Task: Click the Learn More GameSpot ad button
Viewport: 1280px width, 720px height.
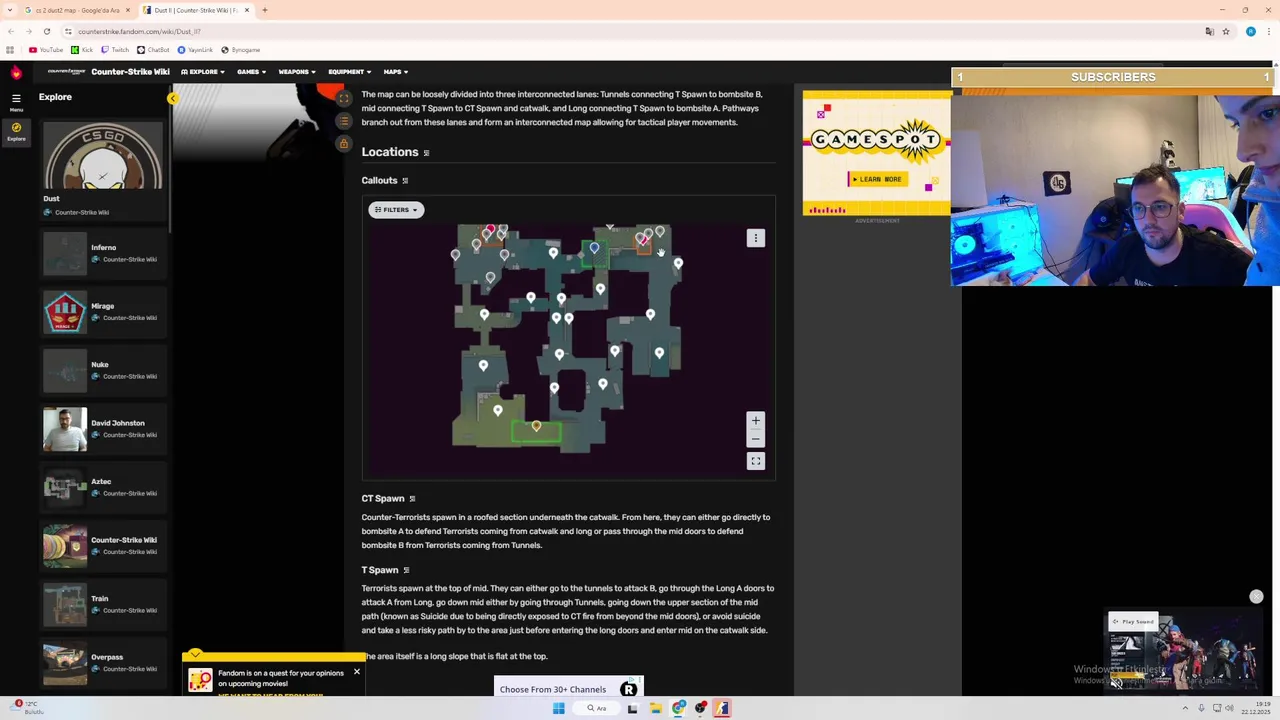Action: 876,179
